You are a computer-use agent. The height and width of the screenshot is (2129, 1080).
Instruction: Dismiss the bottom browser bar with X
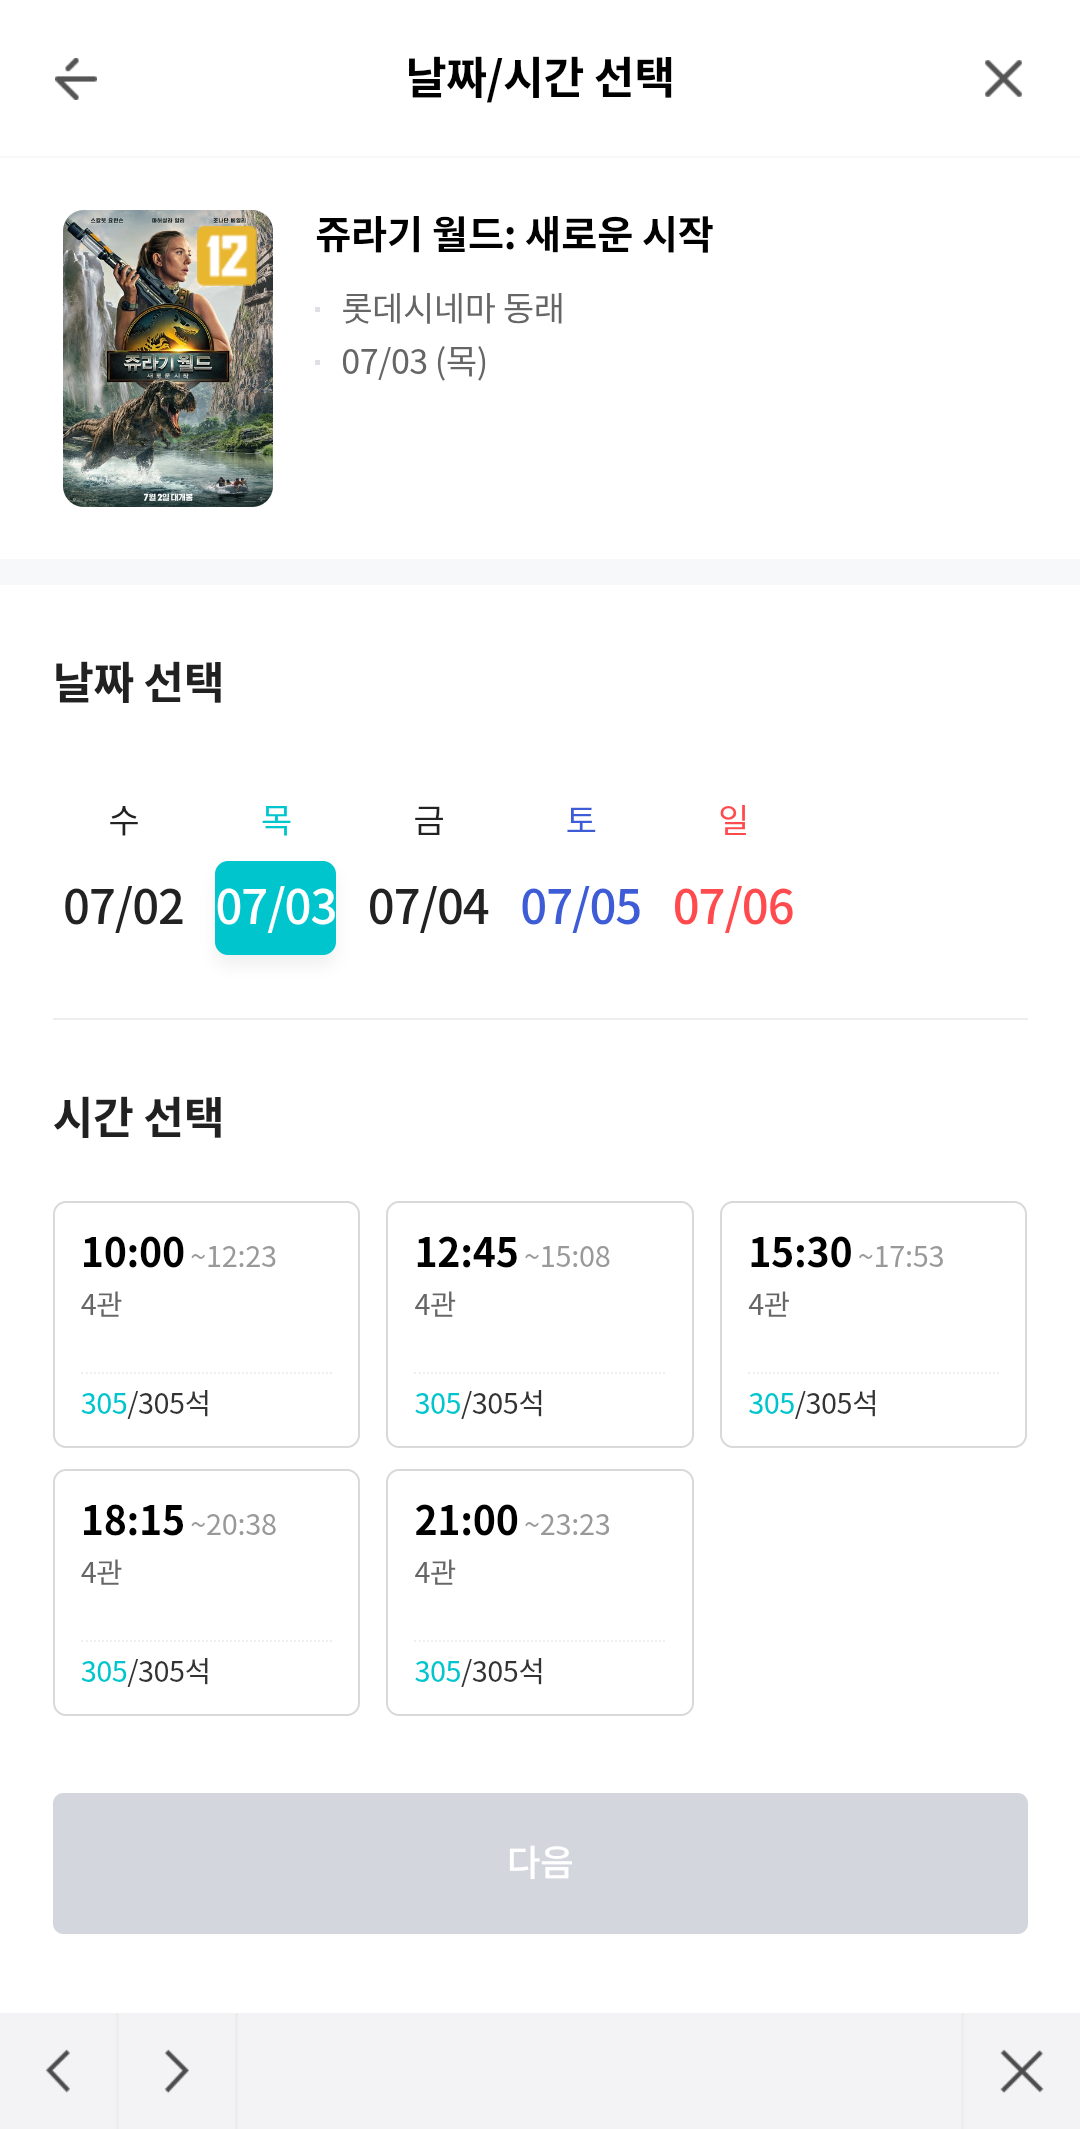[1021, 2070]
